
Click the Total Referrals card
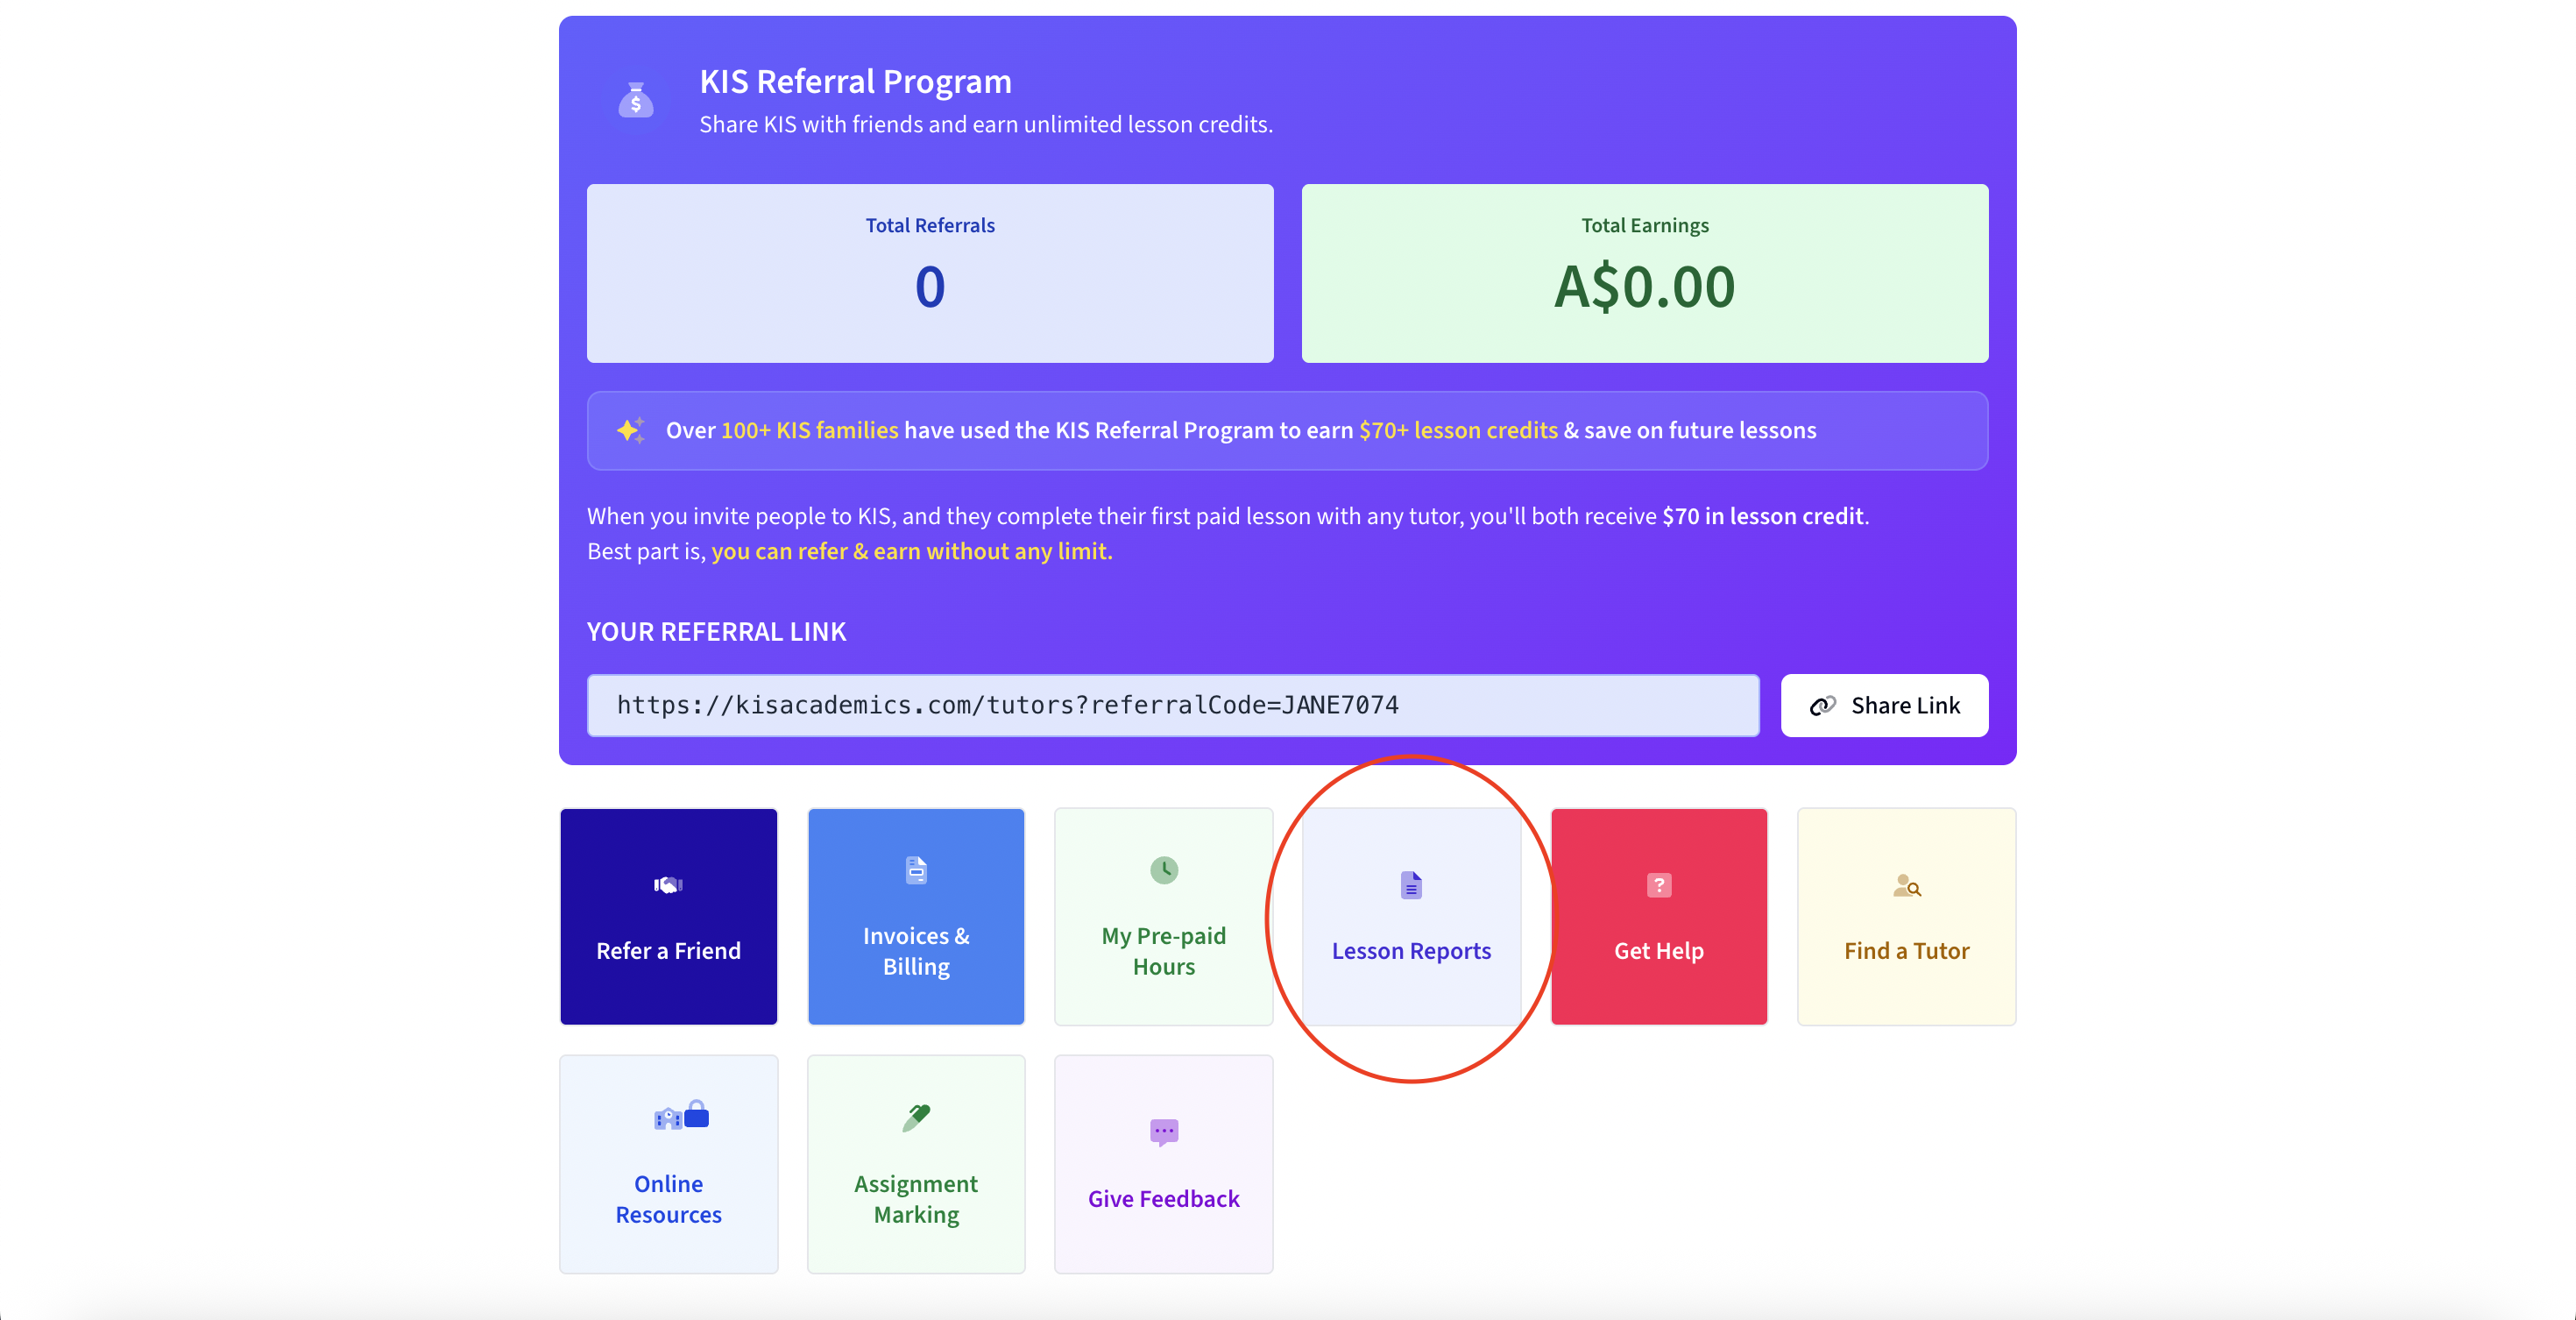(x=930, y=273)
